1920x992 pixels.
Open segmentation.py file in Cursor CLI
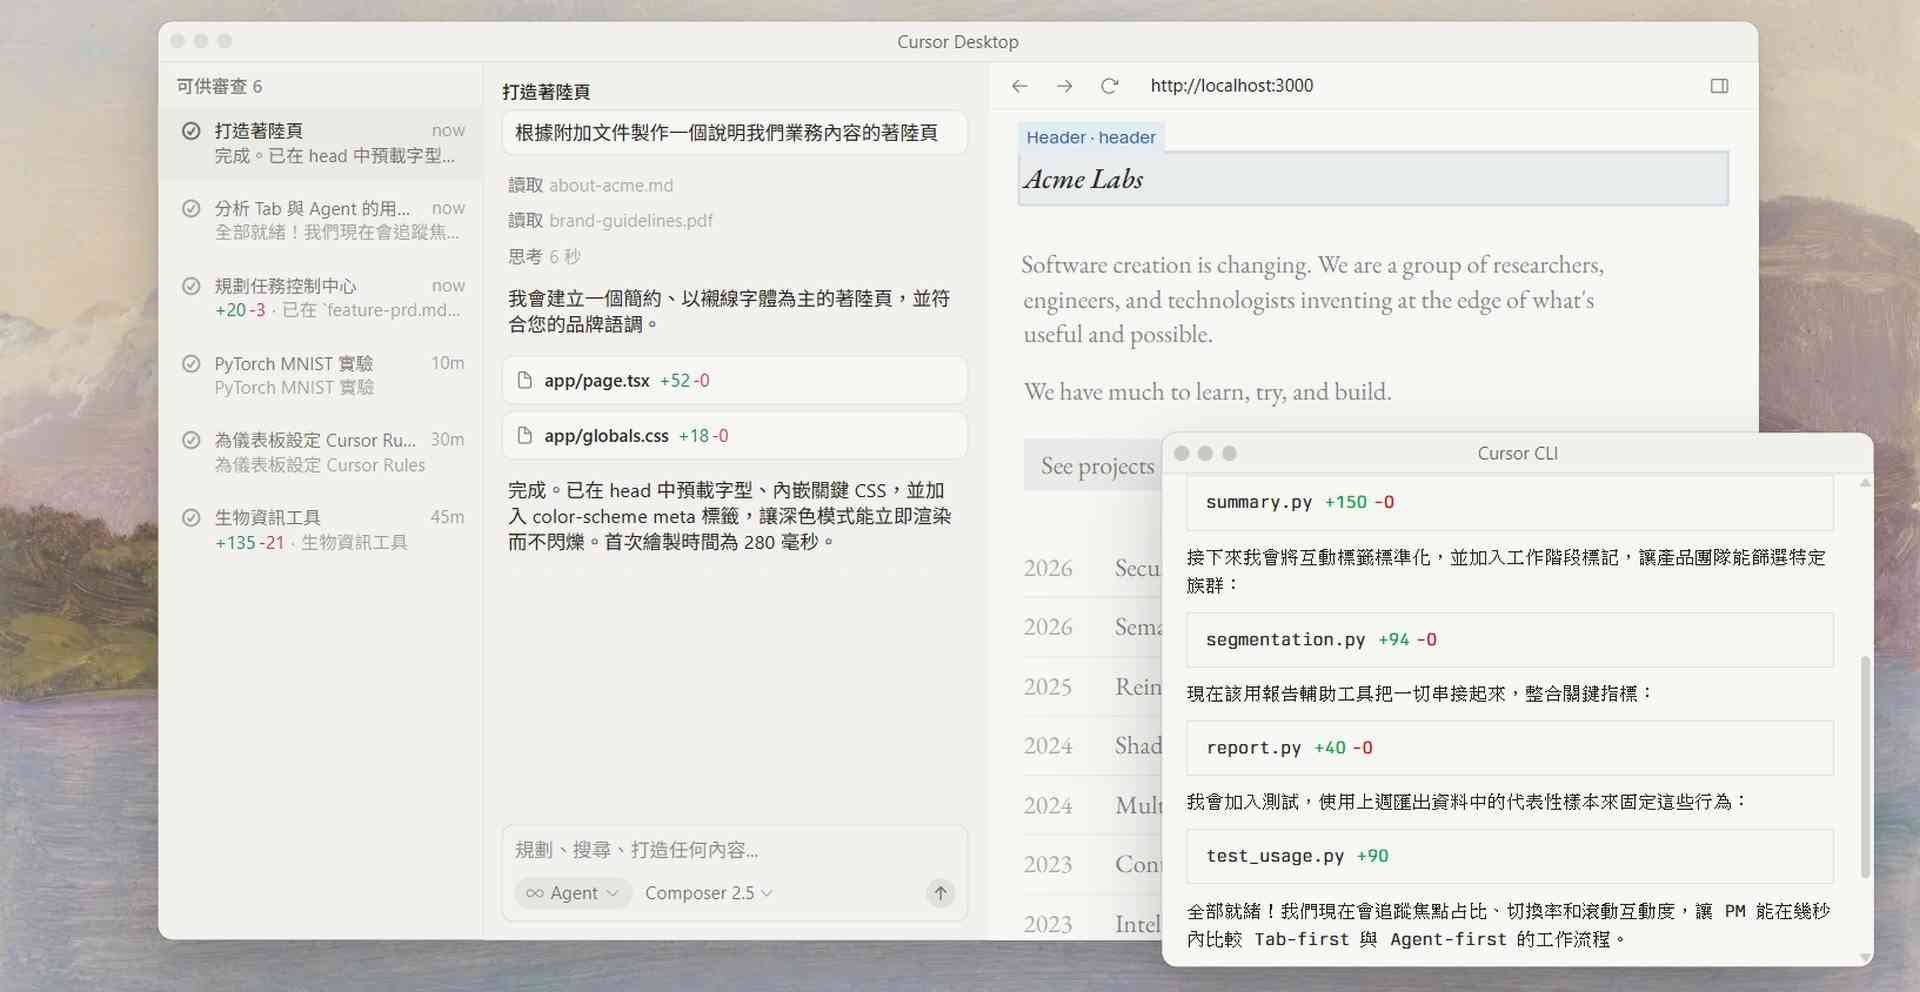coord(1509,639)
